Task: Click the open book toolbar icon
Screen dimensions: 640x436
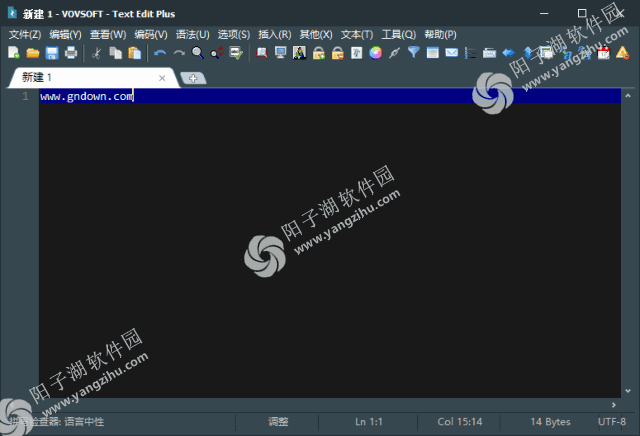Action: 262,53
